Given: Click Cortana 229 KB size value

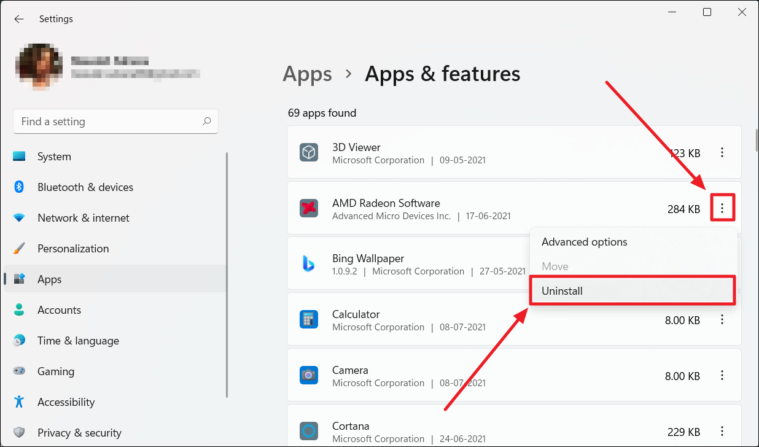Looking at the screenshot, I should coord(683,432).
